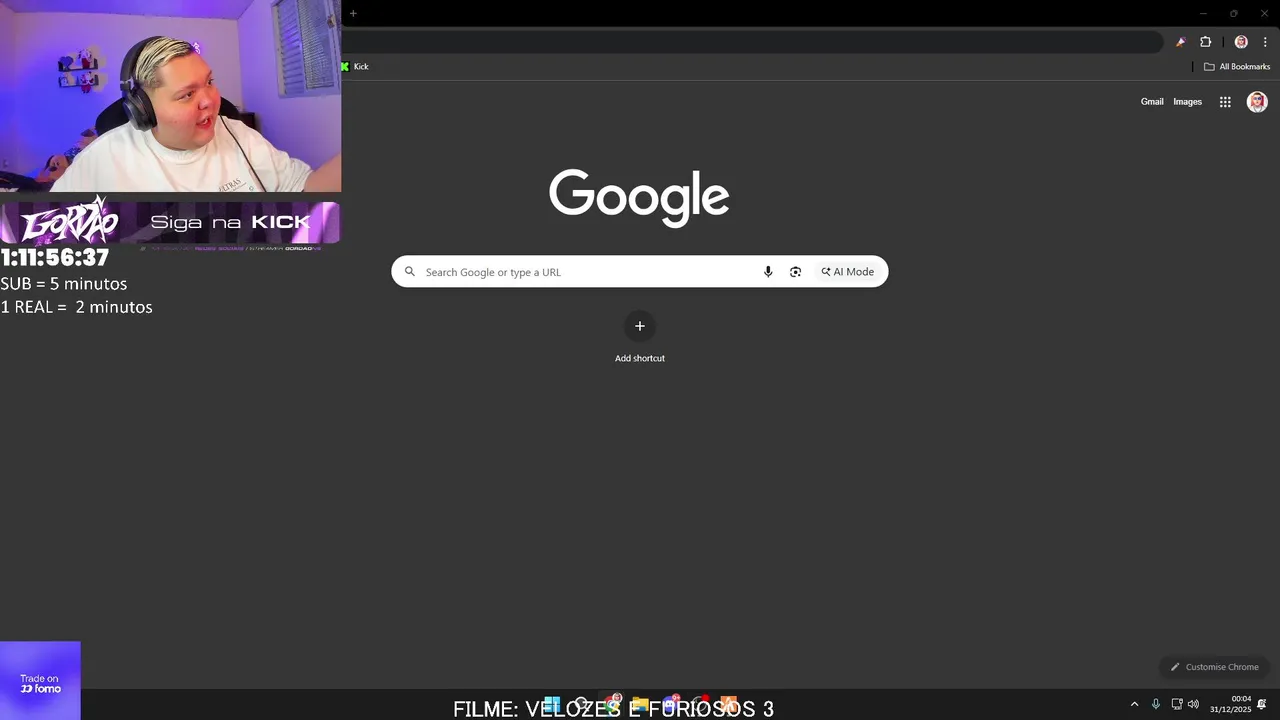Open the clock showing 00:04 31/12/2025

(x=1230, y=704)
